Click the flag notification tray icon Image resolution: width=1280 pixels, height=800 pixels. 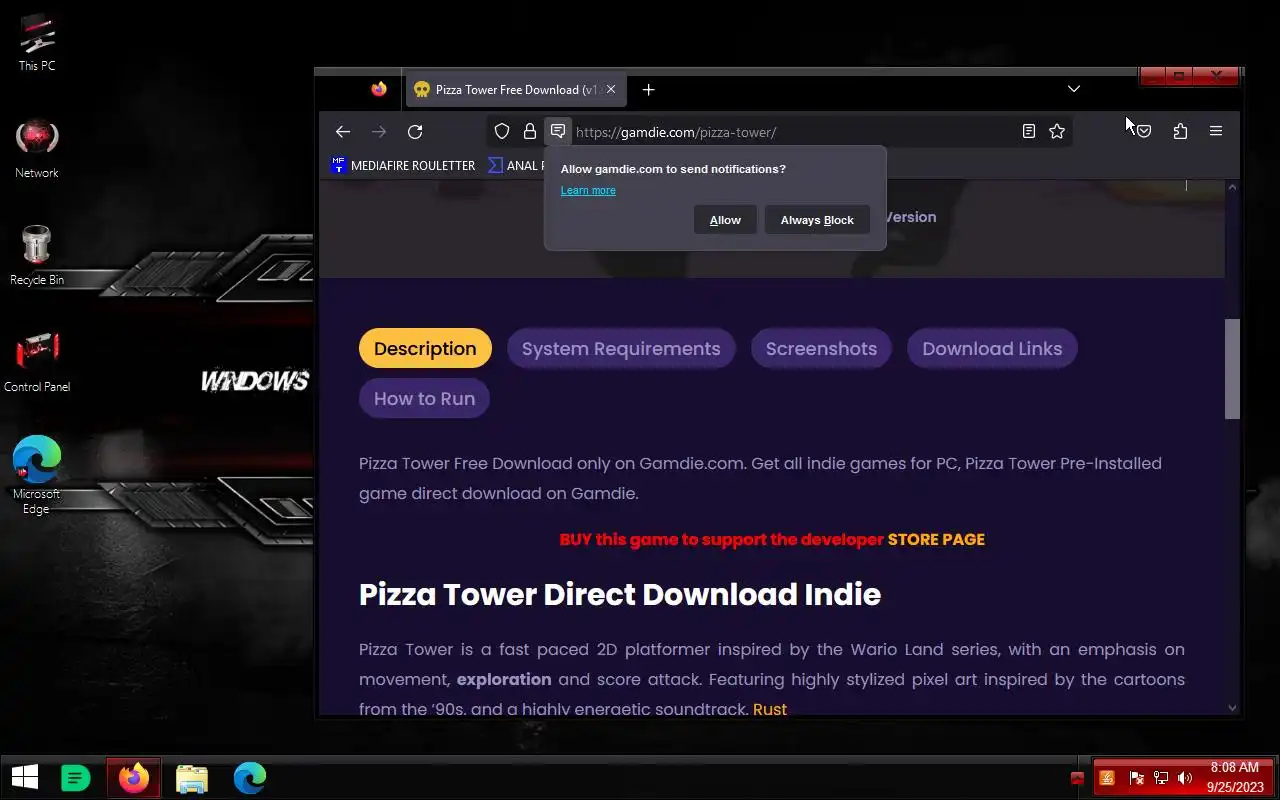[1136, 778]
